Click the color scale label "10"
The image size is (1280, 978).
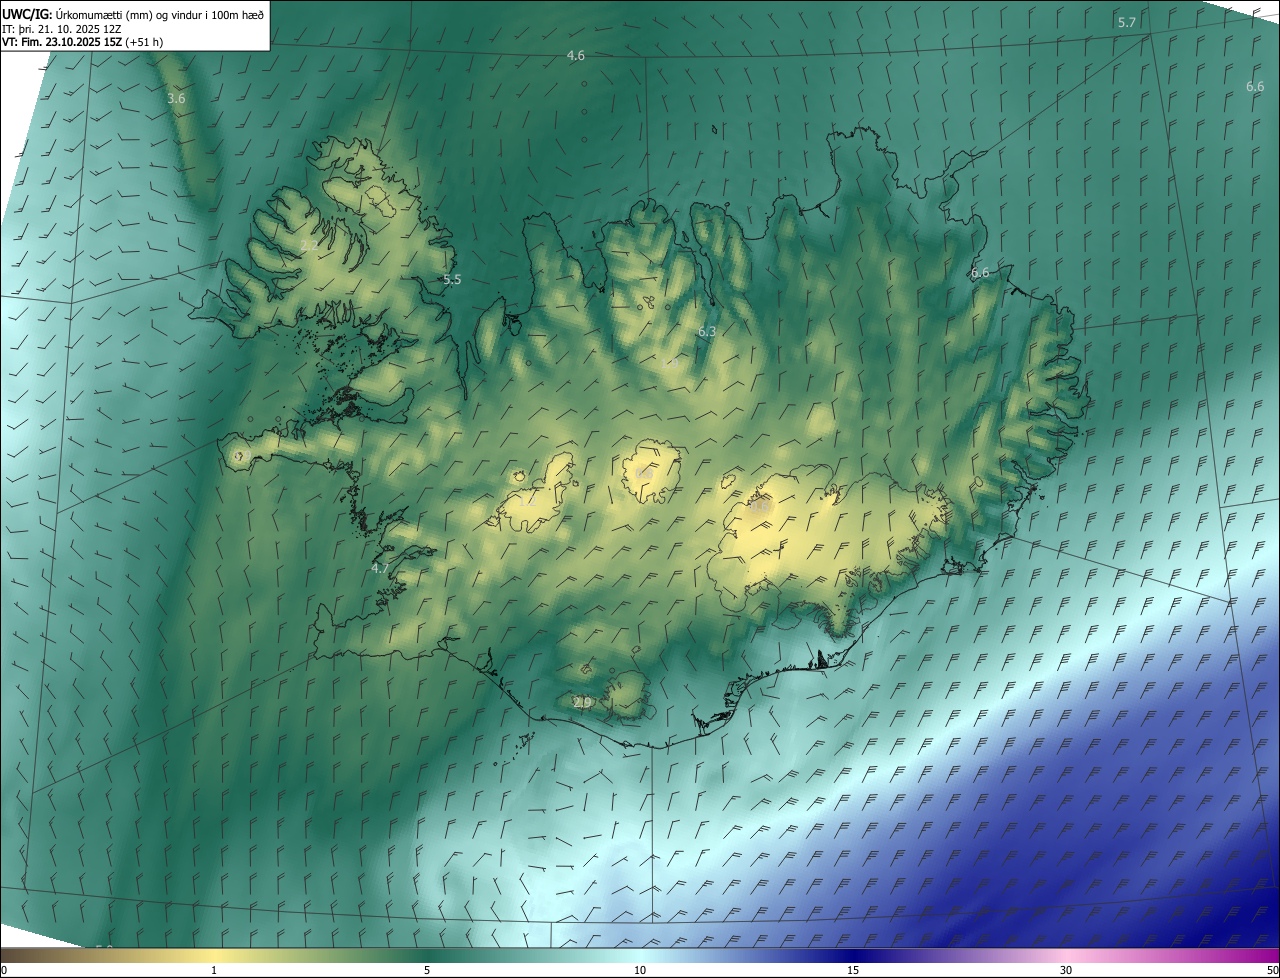(640, 970)
